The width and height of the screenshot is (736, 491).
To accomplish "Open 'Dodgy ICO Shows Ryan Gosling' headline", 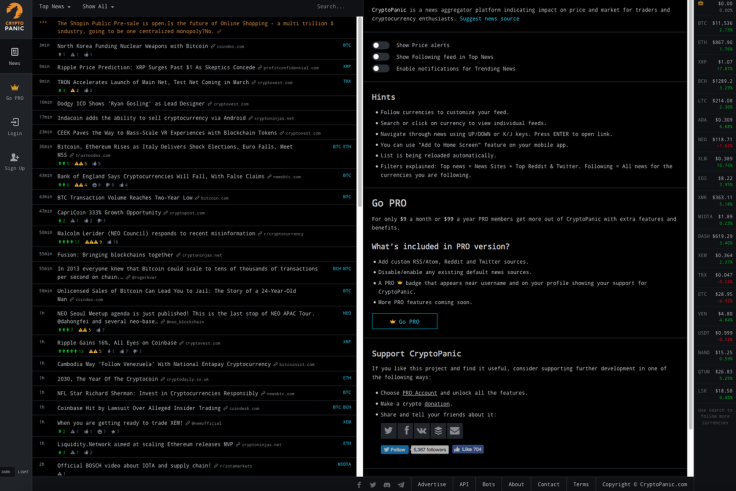I will (x=130, y=104).
